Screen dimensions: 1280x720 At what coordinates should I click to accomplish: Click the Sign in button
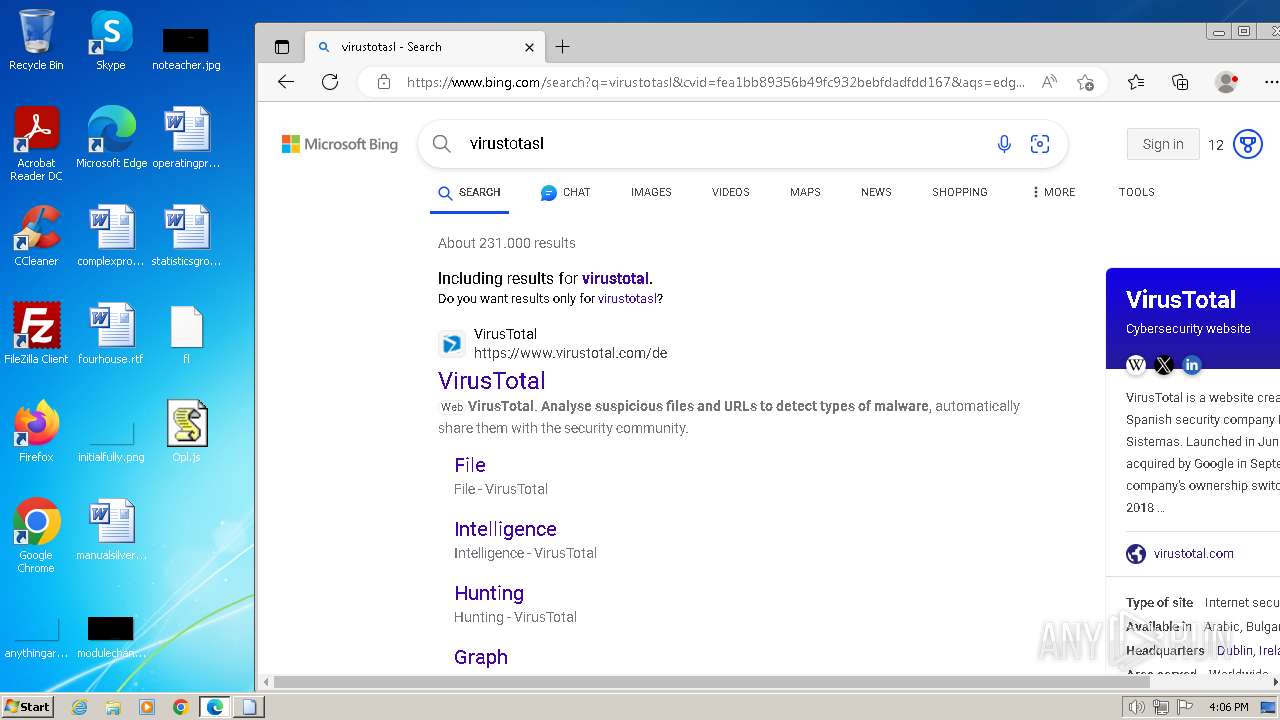pyautogui.click(x=1163, y=144)
